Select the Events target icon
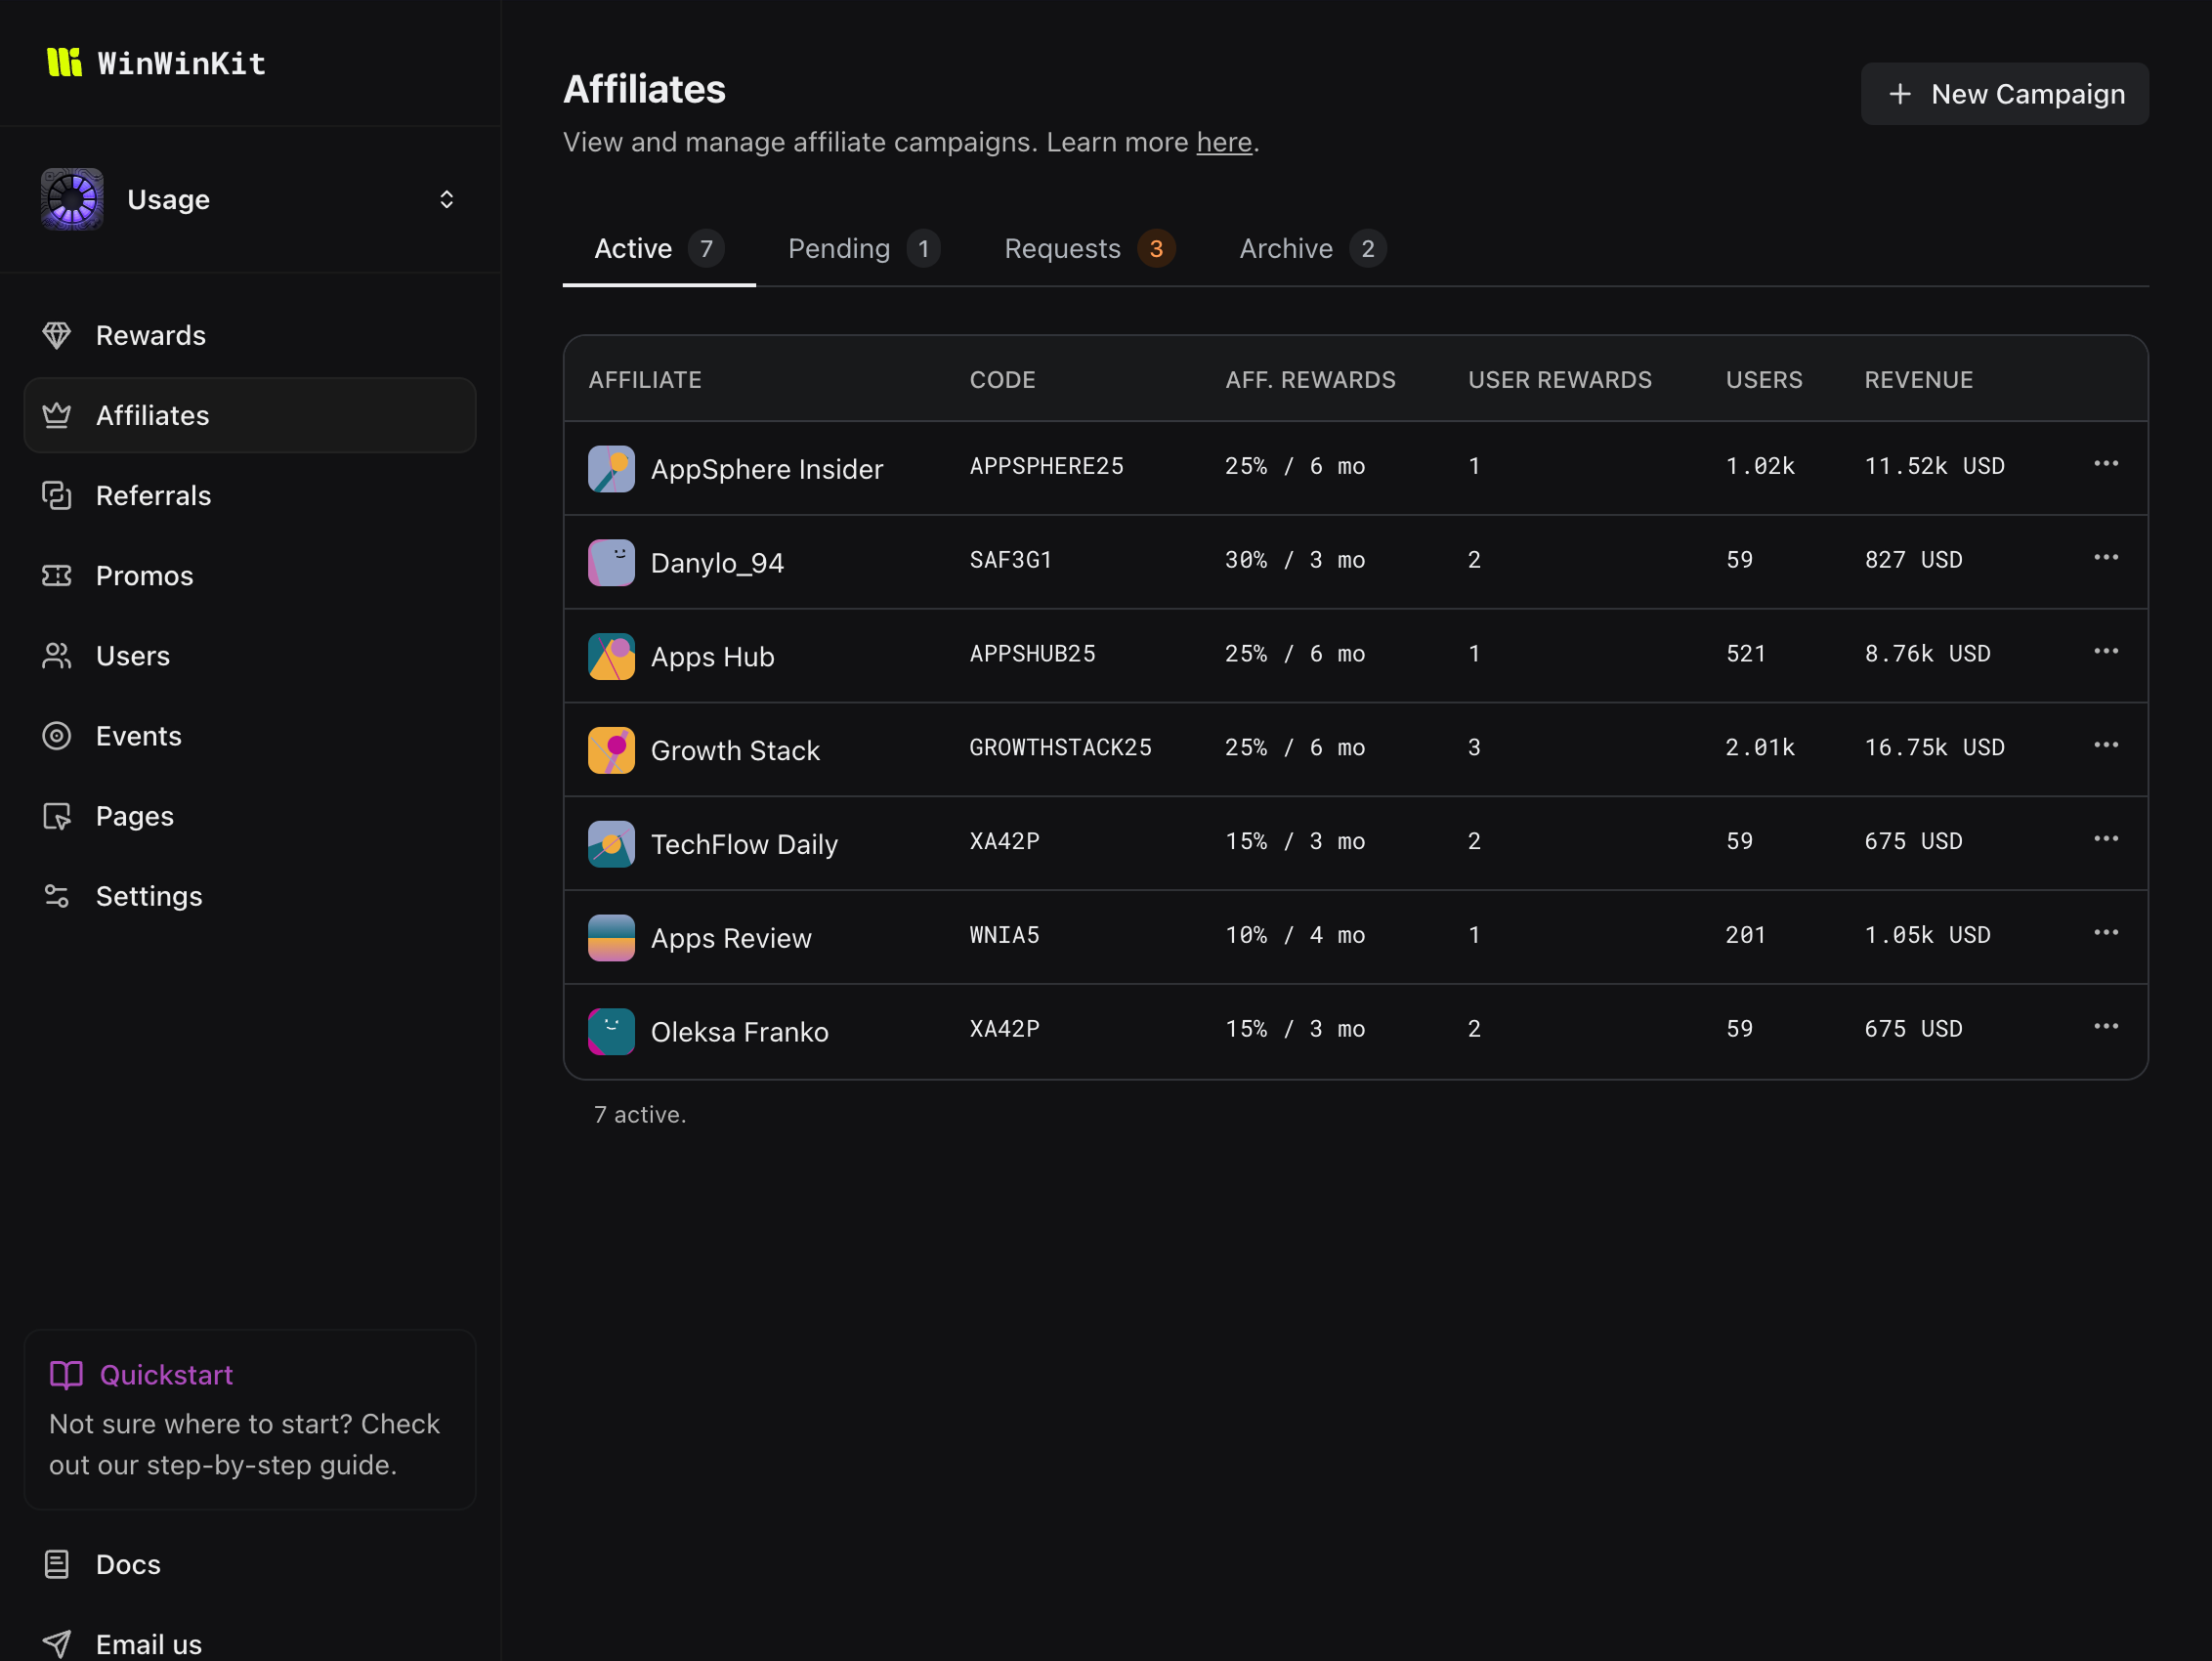 pos(58,735)
